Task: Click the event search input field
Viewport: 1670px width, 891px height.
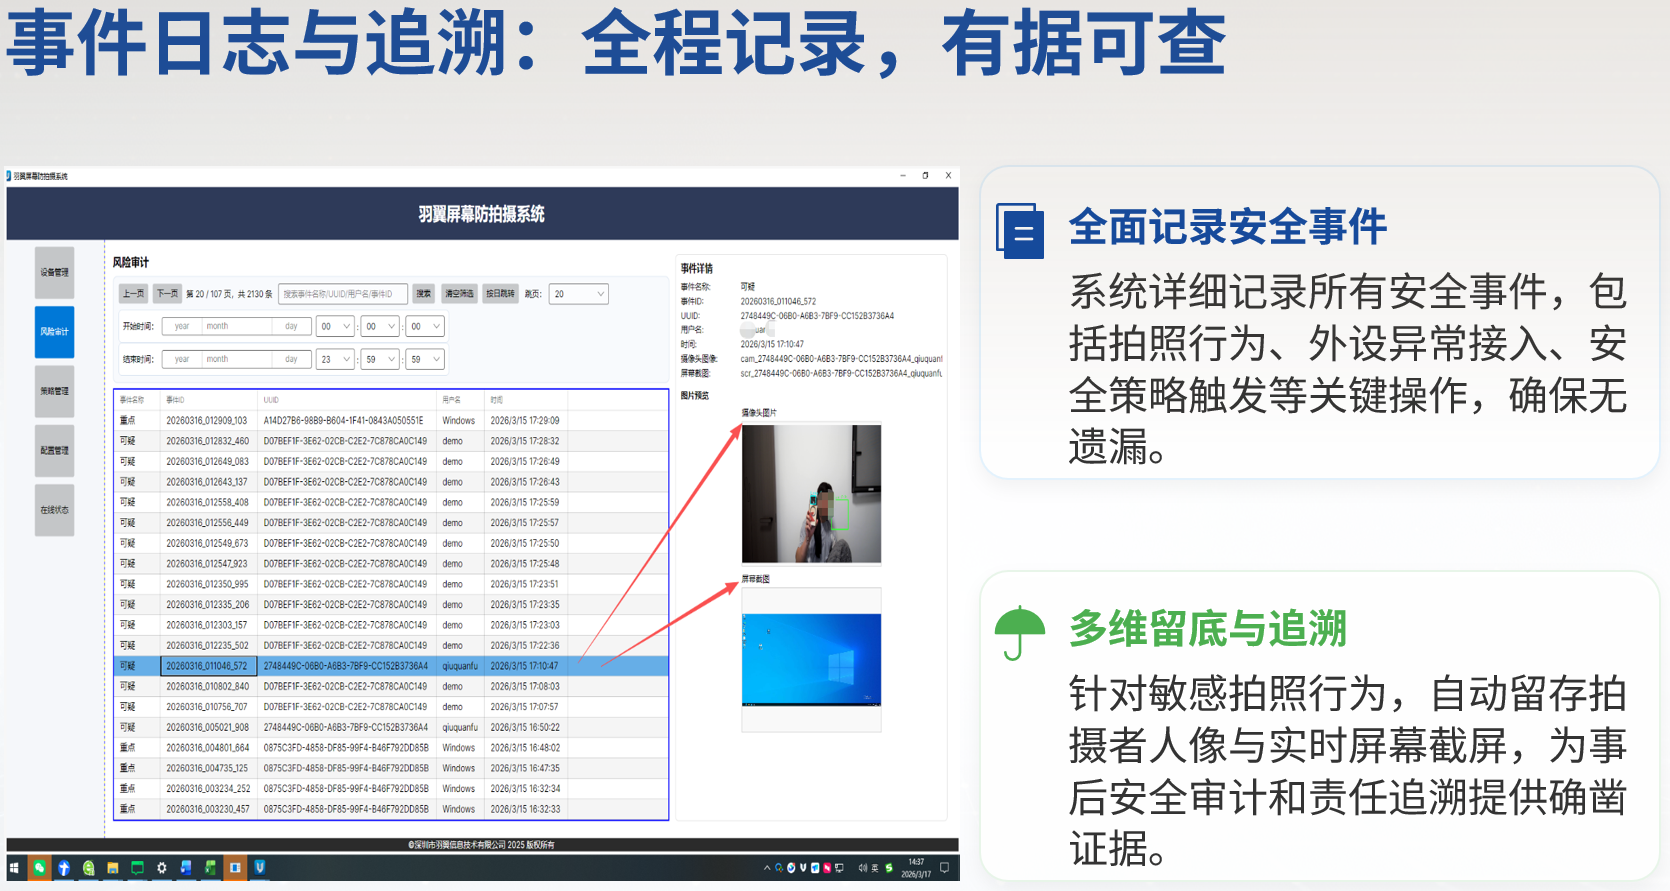Action: pos(342,294)
